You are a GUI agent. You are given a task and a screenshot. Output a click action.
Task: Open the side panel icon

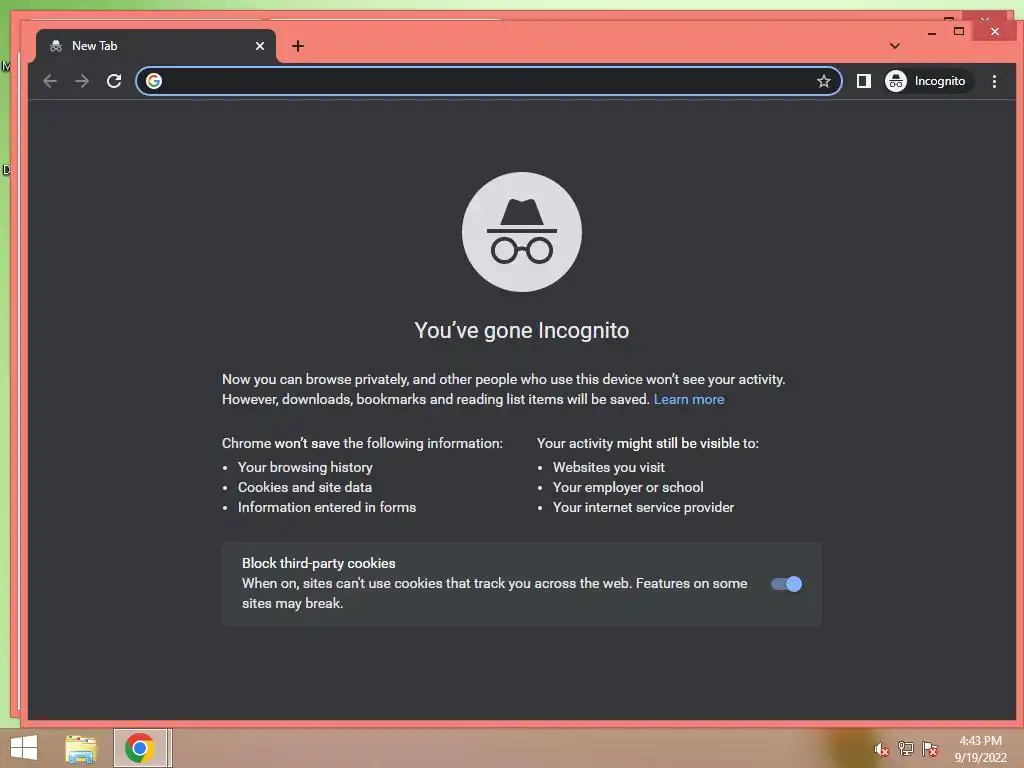863,81
